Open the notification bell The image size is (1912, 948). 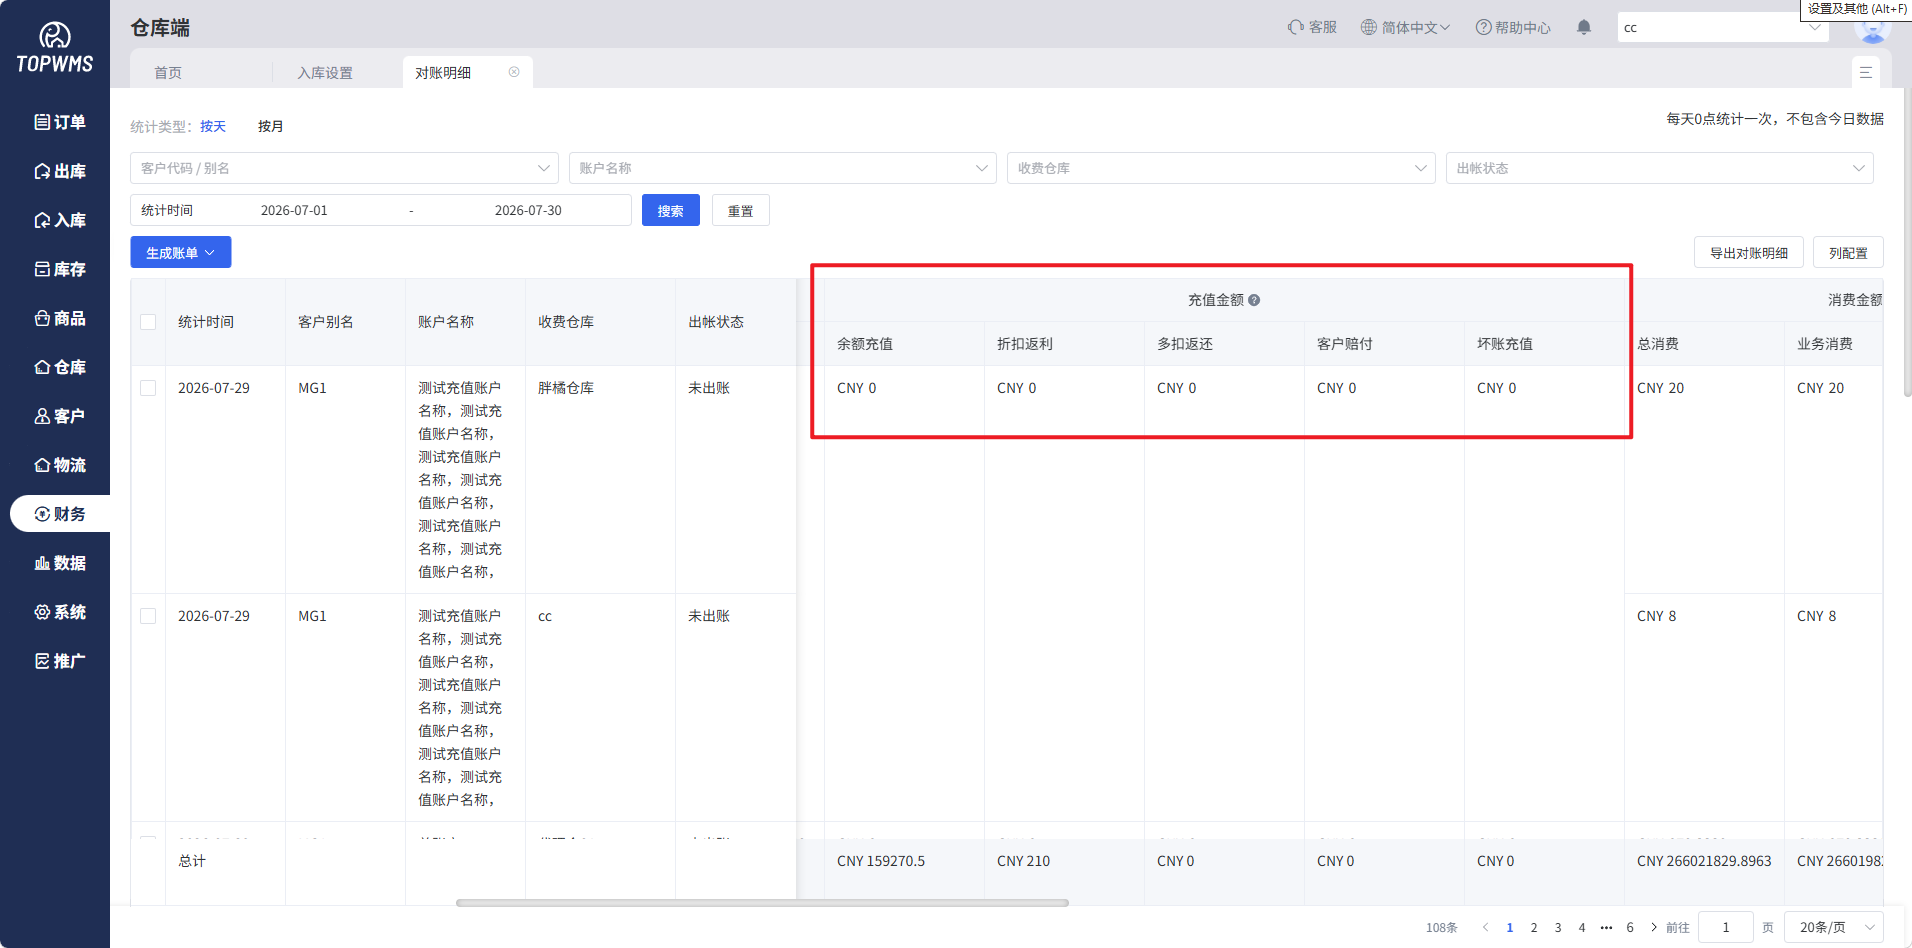click(x=1584, y=27)
